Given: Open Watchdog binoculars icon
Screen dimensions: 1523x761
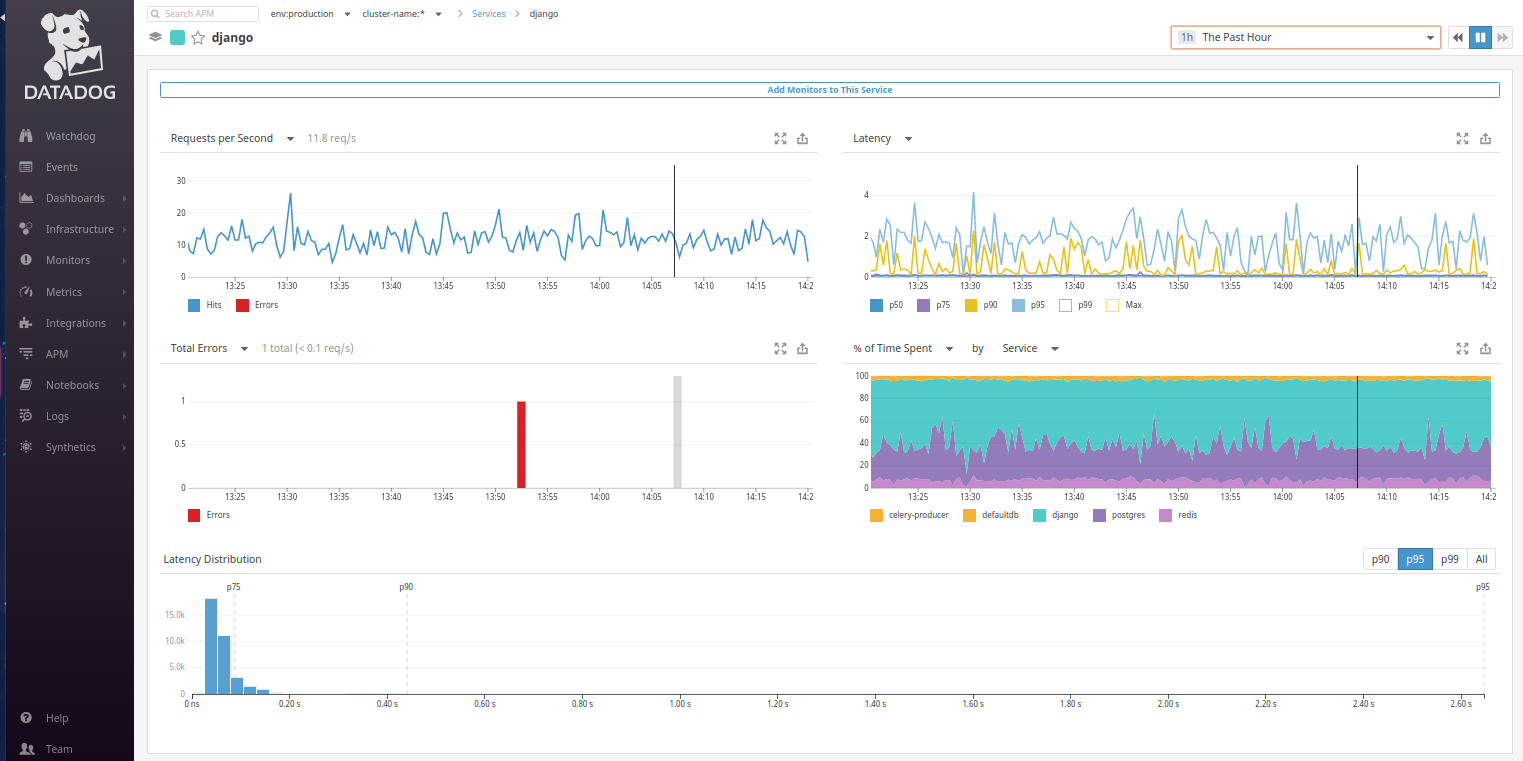Looking at the screenshot, I should tap(26, 136).
